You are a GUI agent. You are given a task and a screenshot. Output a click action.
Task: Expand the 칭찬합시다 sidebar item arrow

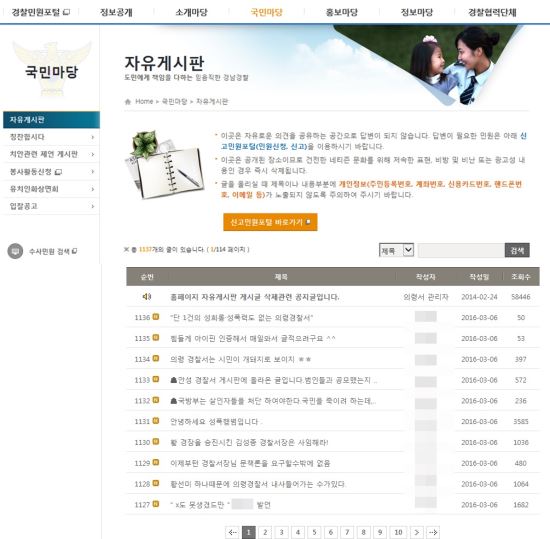(x=93, y=137)
